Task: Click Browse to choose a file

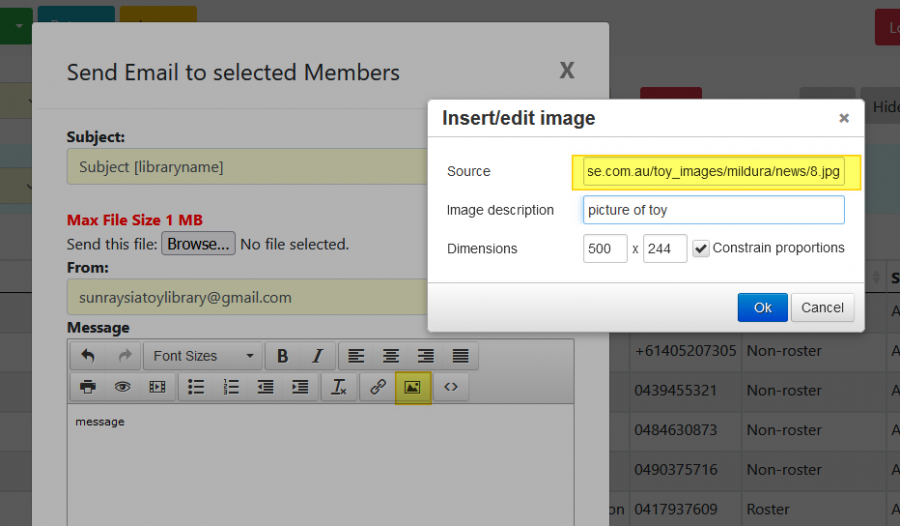Action: pos(199,243)
